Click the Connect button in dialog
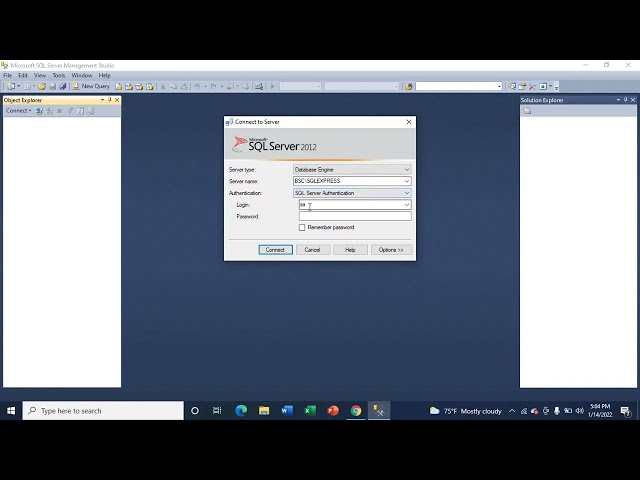Image resolution: width=640 pixels, height=480 pixels. click(276, 250)
